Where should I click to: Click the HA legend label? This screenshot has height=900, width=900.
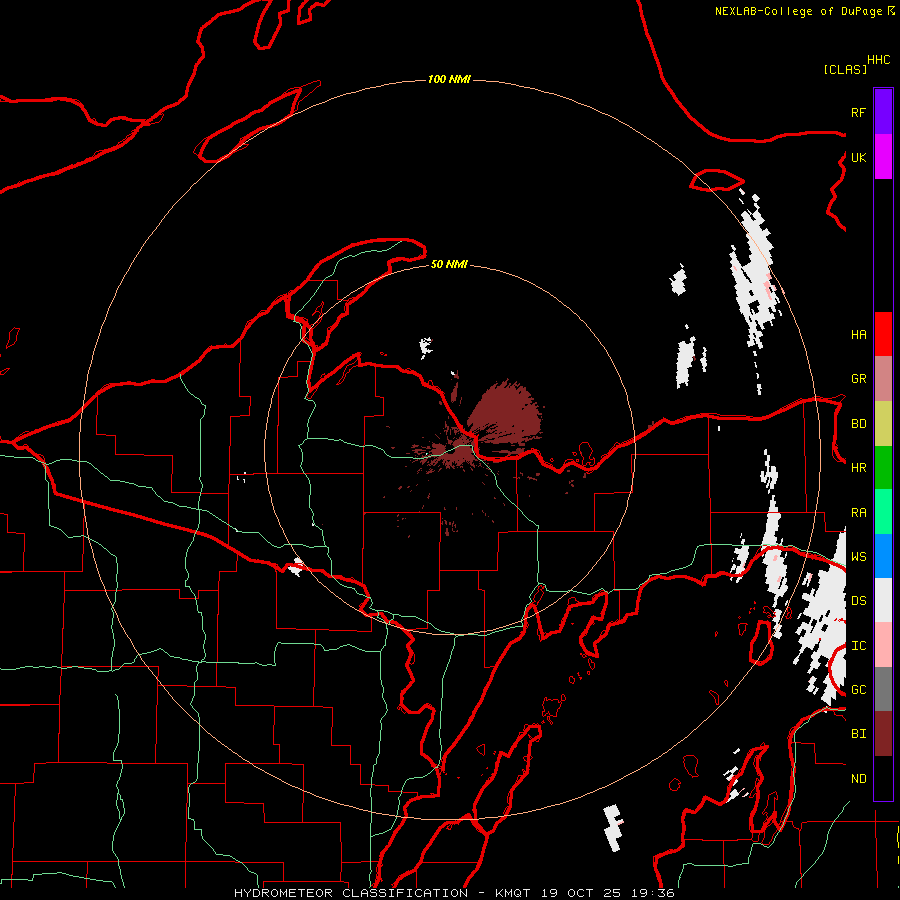(x=858, y=334)
